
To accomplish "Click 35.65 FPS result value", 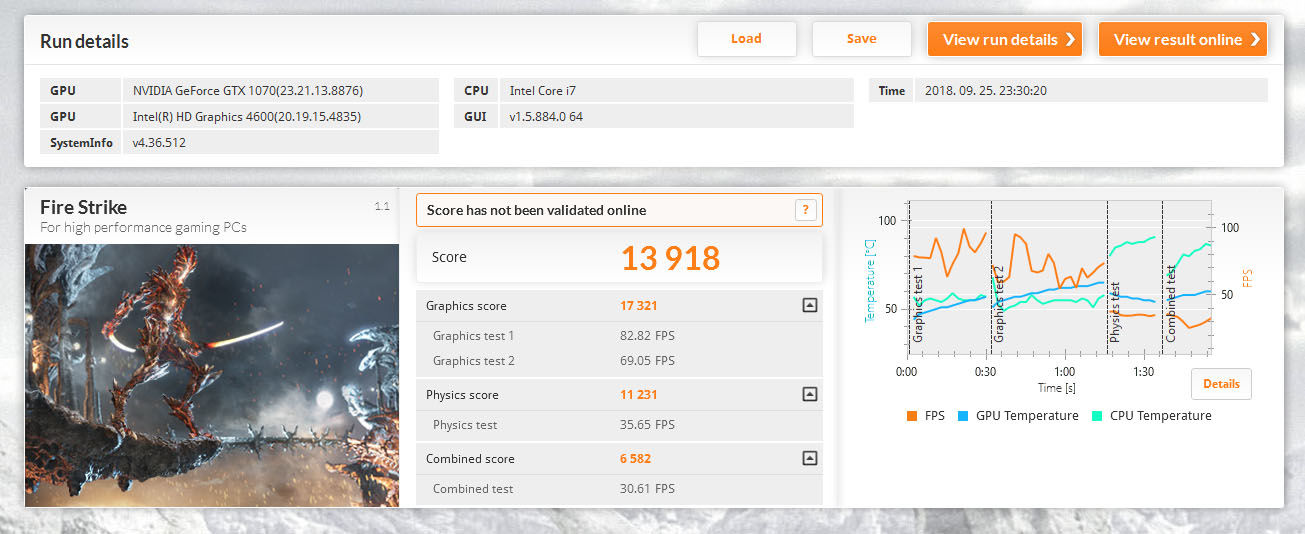I will 647,425.
